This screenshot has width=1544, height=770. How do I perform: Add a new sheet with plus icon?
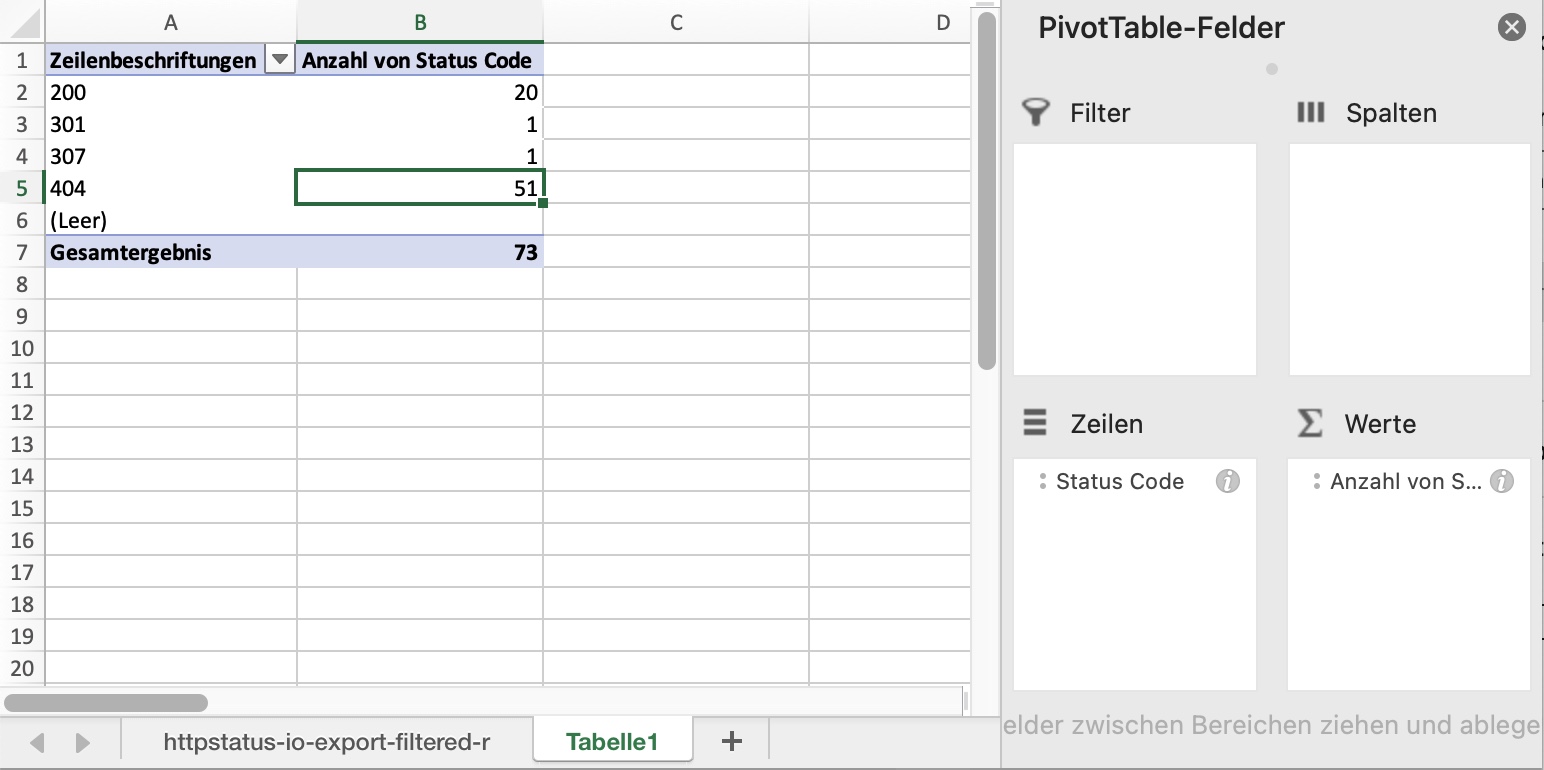tap(732, 741)
